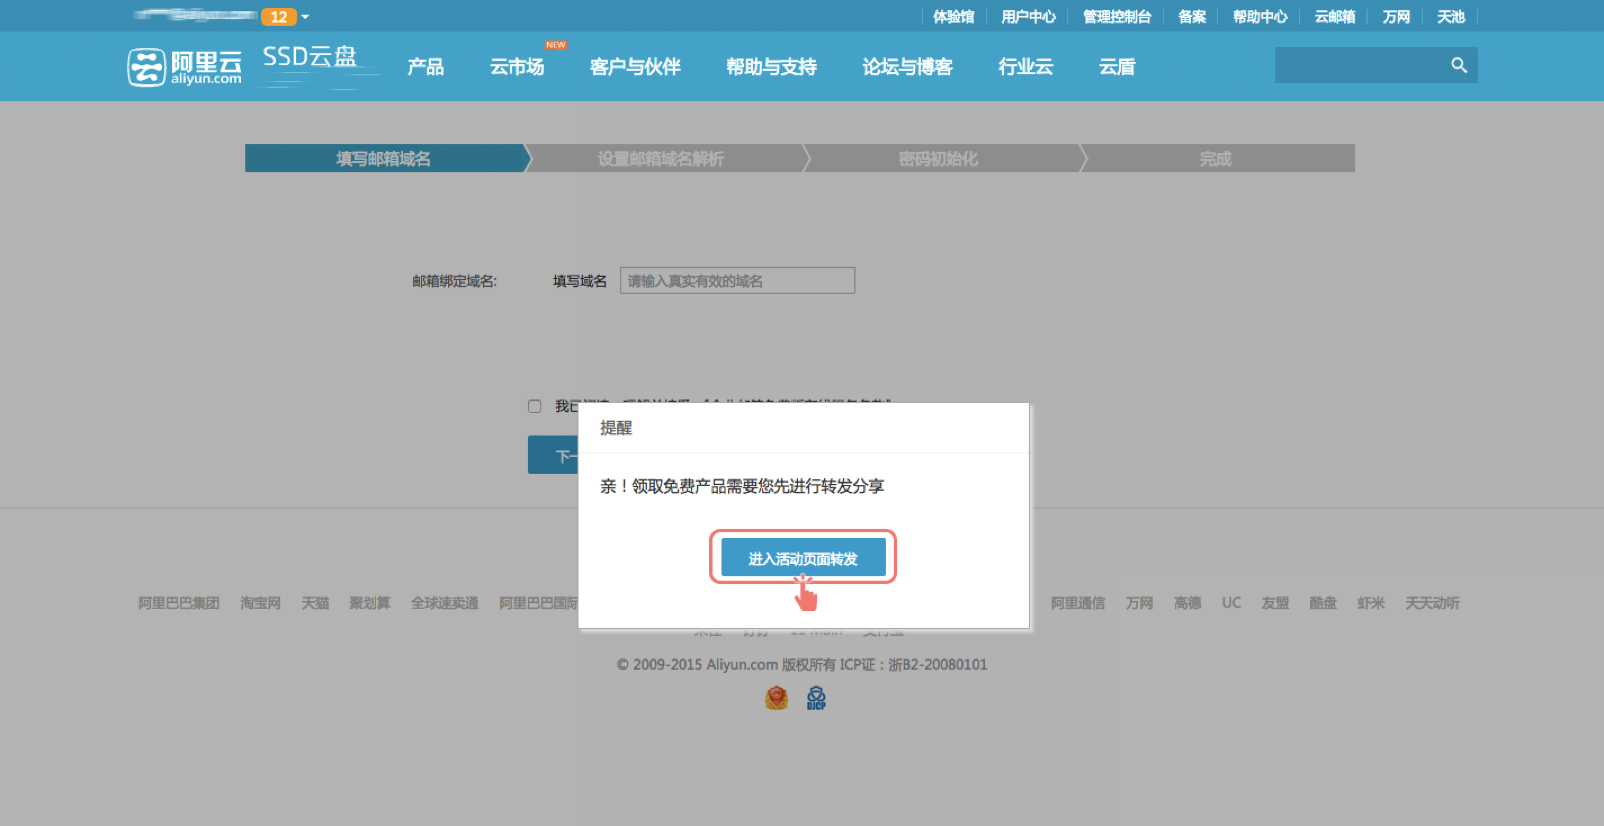This screenshot has width=1604, height=826.
Task: Click the 填写邮箱域名 step tab
Action: tap(384, 159)
